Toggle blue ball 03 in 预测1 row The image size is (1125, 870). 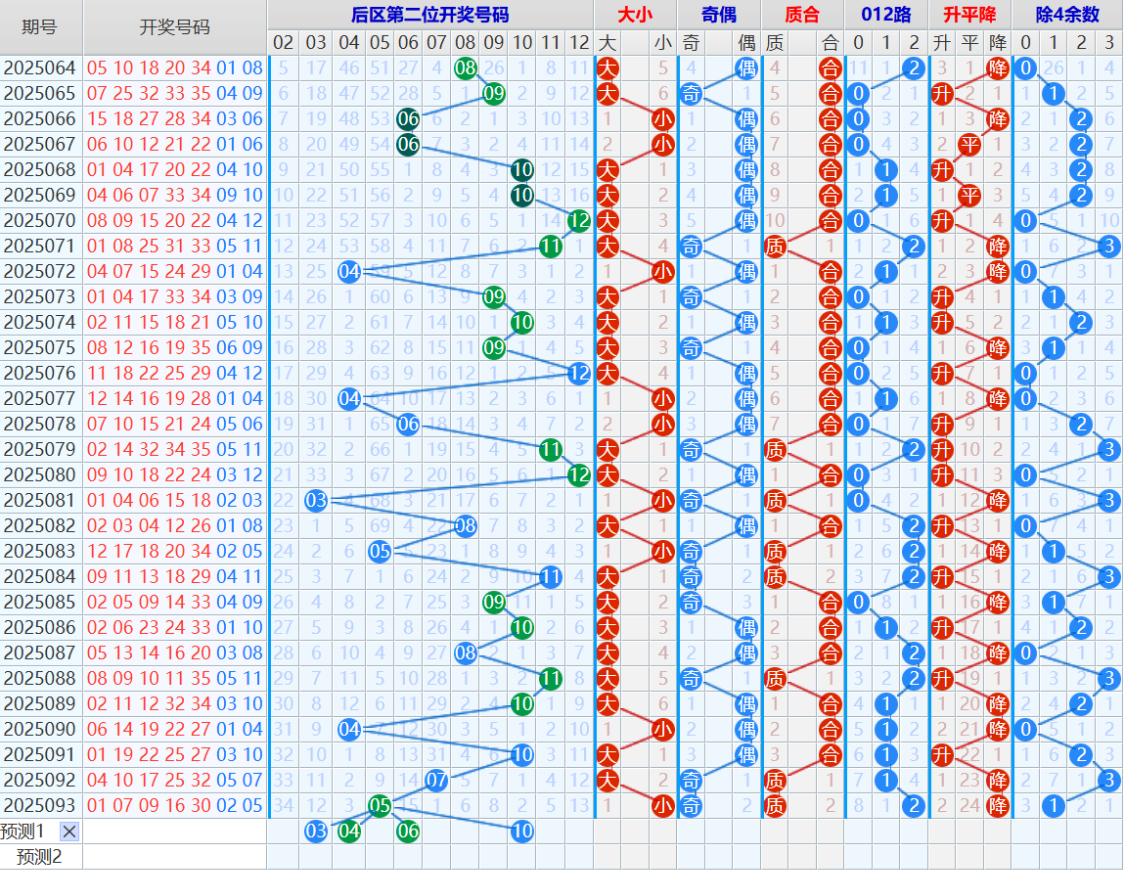[316, 831]
